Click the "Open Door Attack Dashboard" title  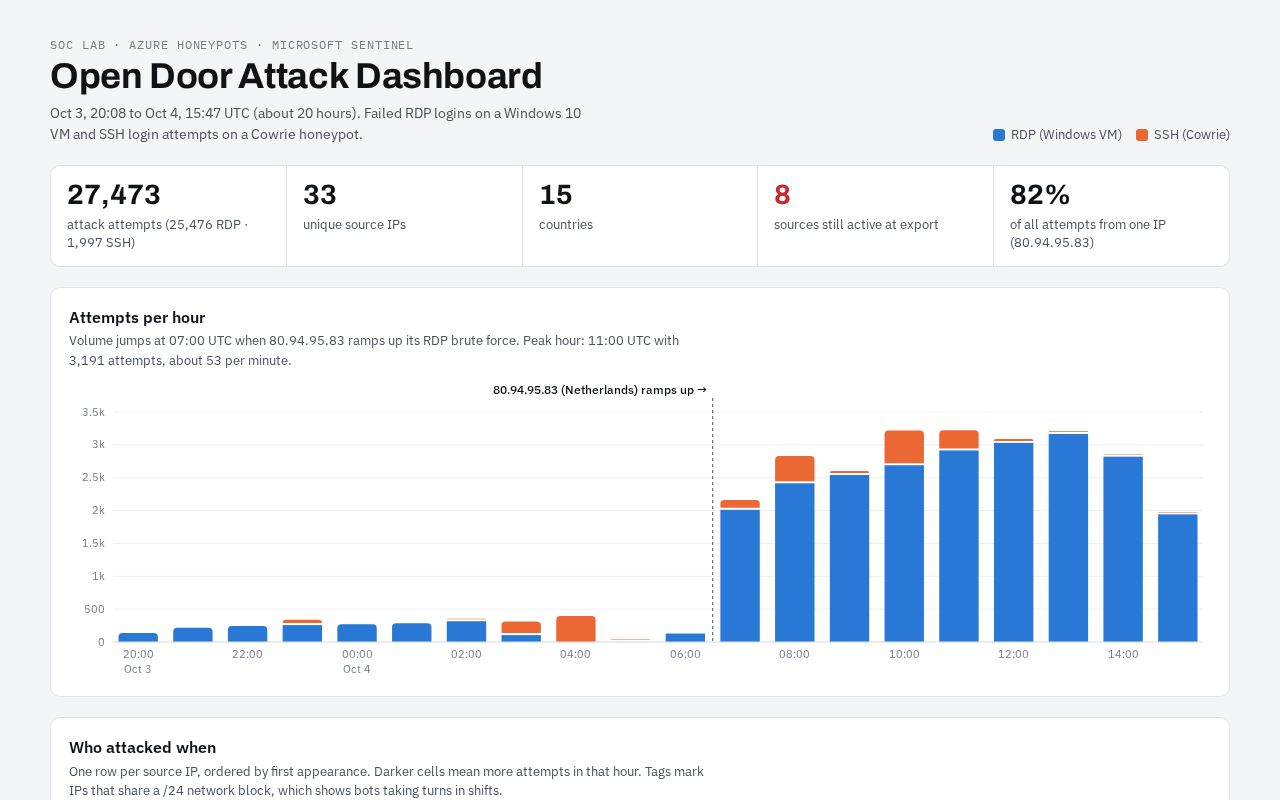point(296,76)
